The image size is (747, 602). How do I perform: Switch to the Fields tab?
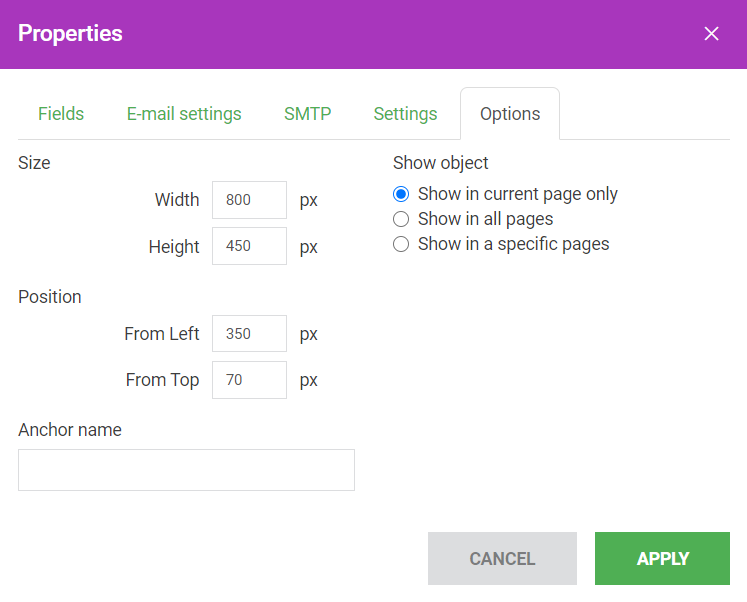[x=61, y=114]
